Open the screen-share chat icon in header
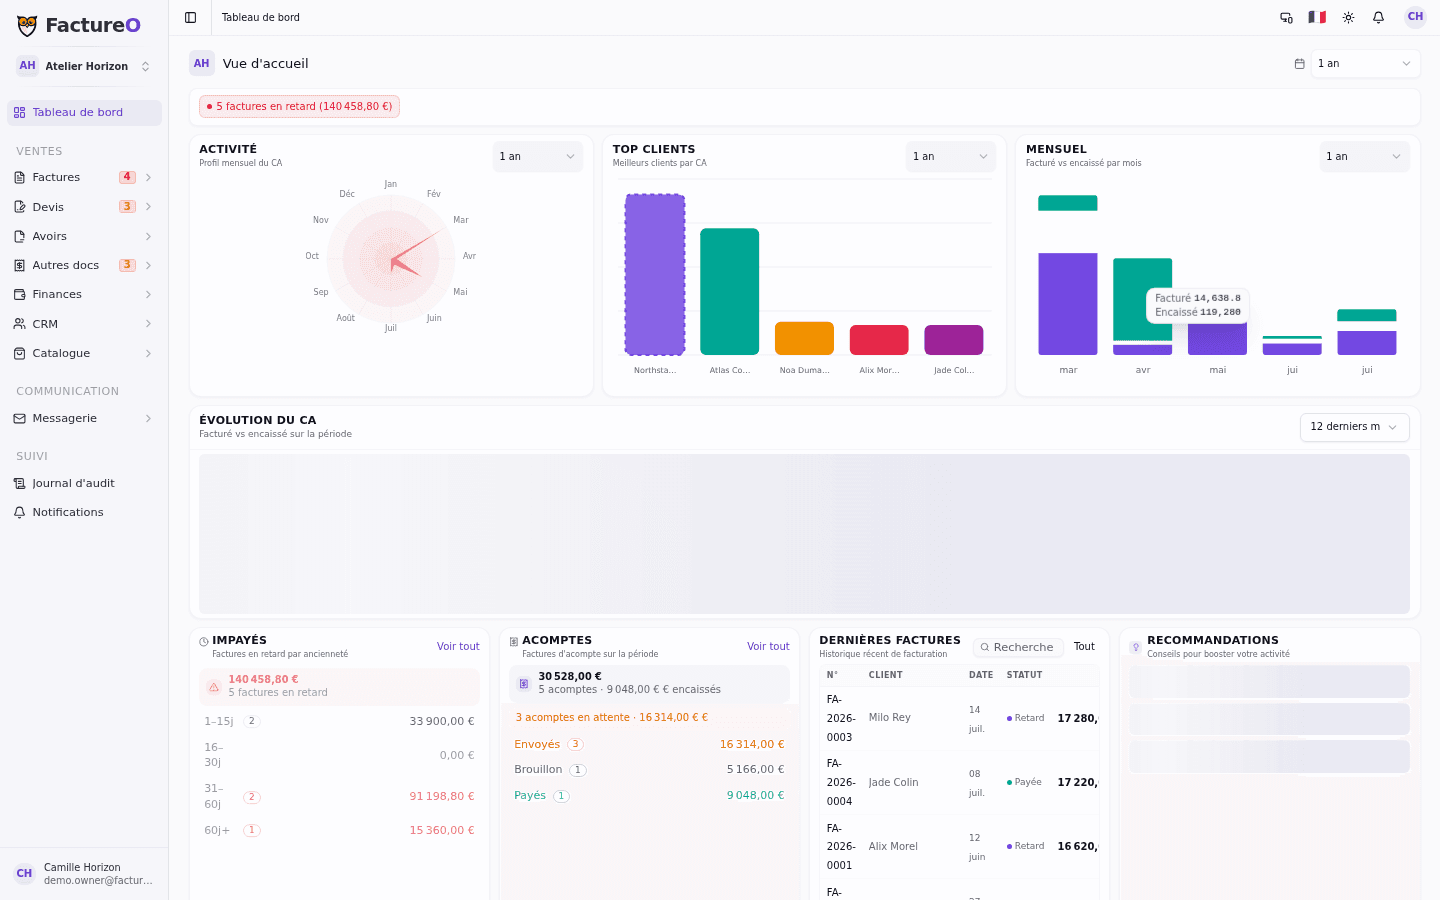This screenshot has width=1440, height=900. [1286, 17]
